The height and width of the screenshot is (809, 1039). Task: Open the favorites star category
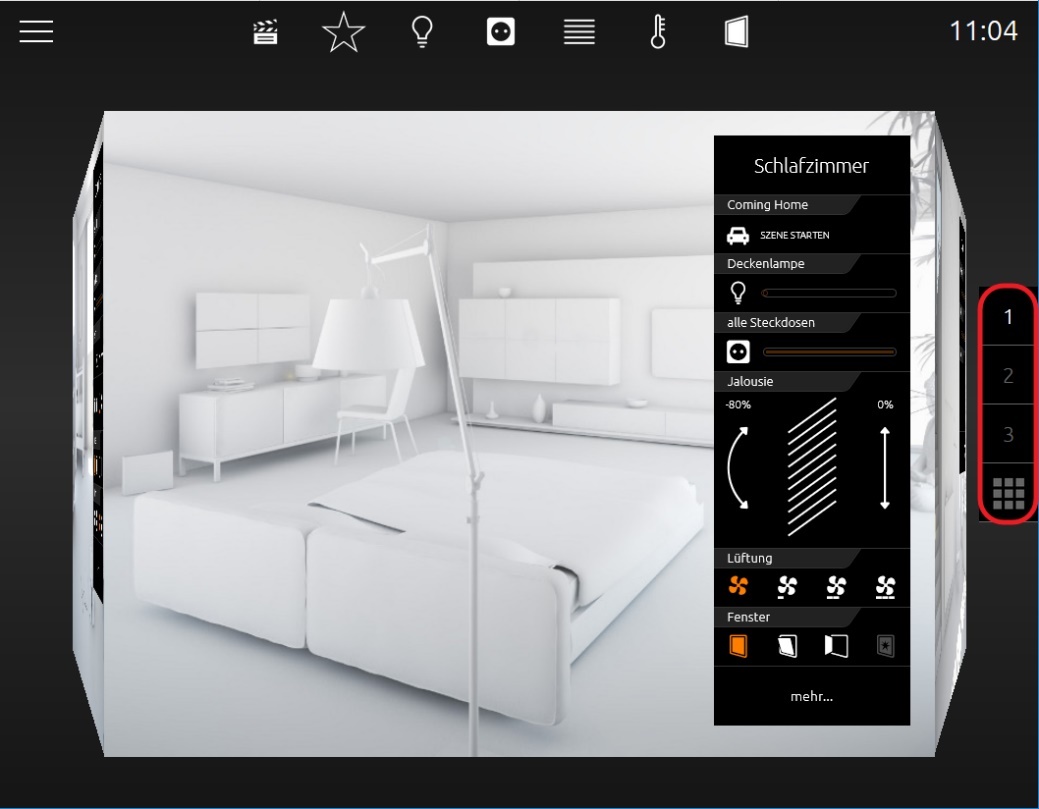[x=343, y=32]
